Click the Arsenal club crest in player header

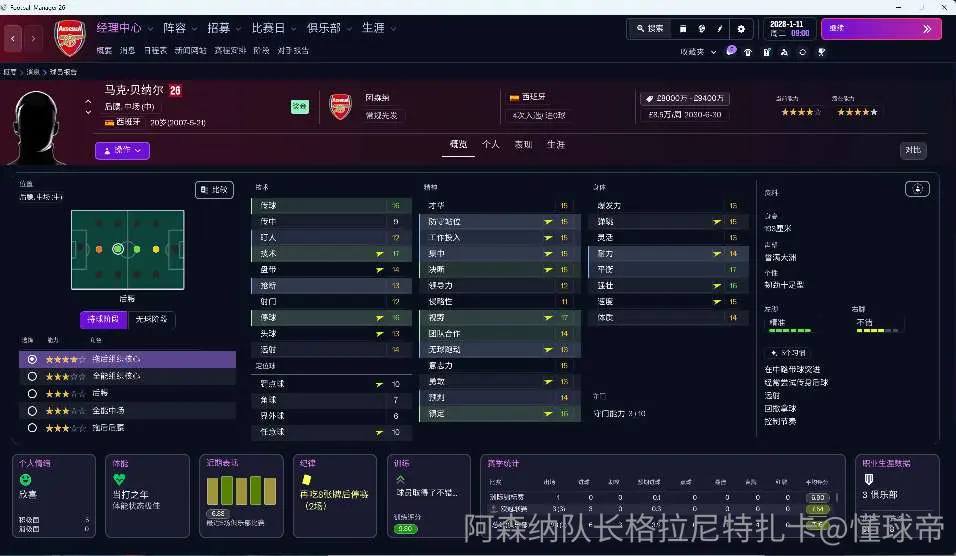click(x=340, y=107)
